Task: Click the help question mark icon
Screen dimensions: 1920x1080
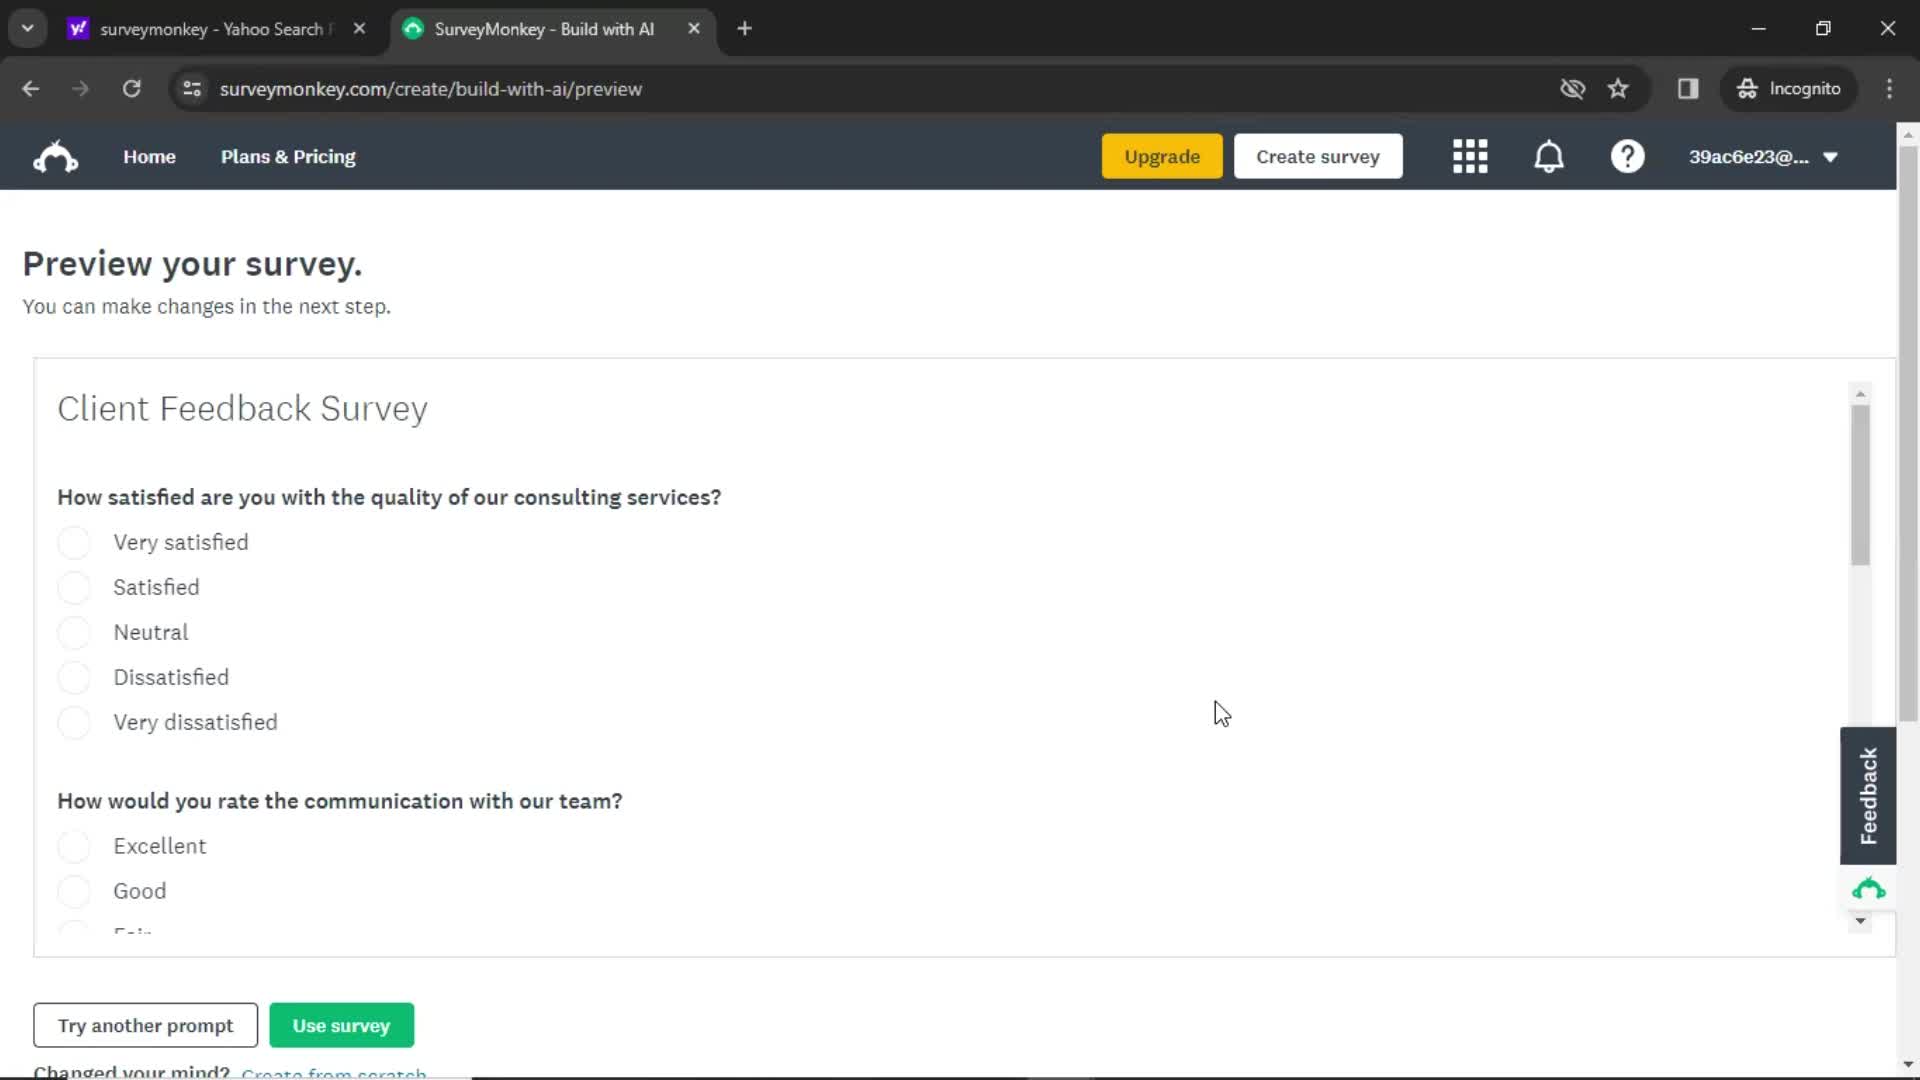Action: coord(1627,157)
